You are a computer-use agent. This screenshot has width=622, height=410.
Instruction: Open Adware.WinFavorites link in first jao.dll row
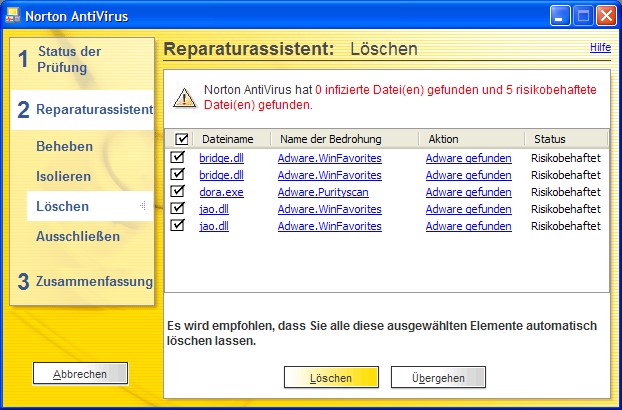[330, 209]
